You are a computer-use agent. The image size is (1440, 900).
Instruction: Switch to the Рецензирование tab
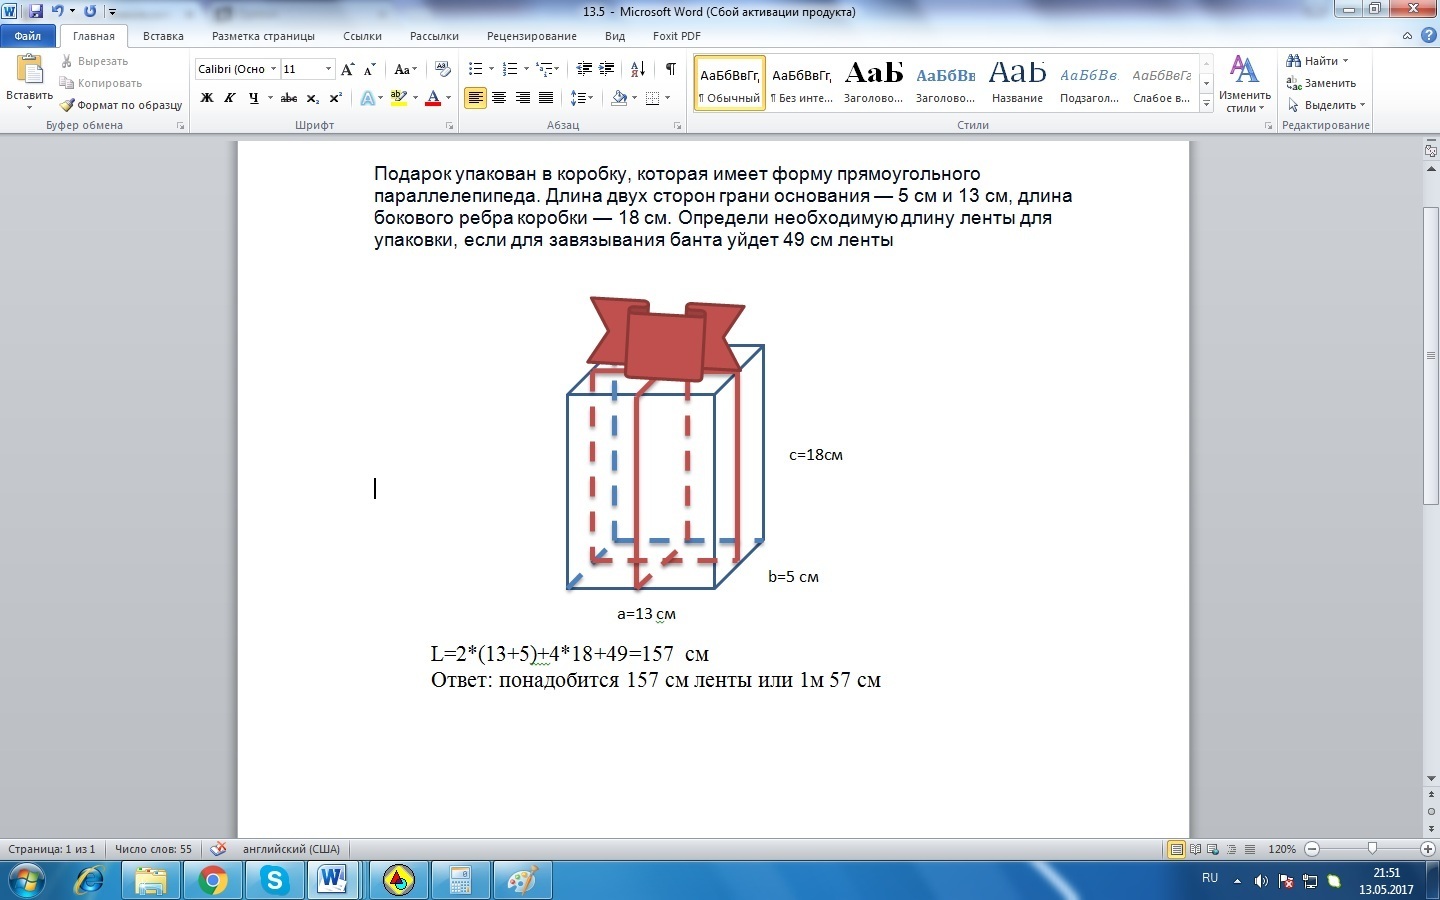coord(532,36)
